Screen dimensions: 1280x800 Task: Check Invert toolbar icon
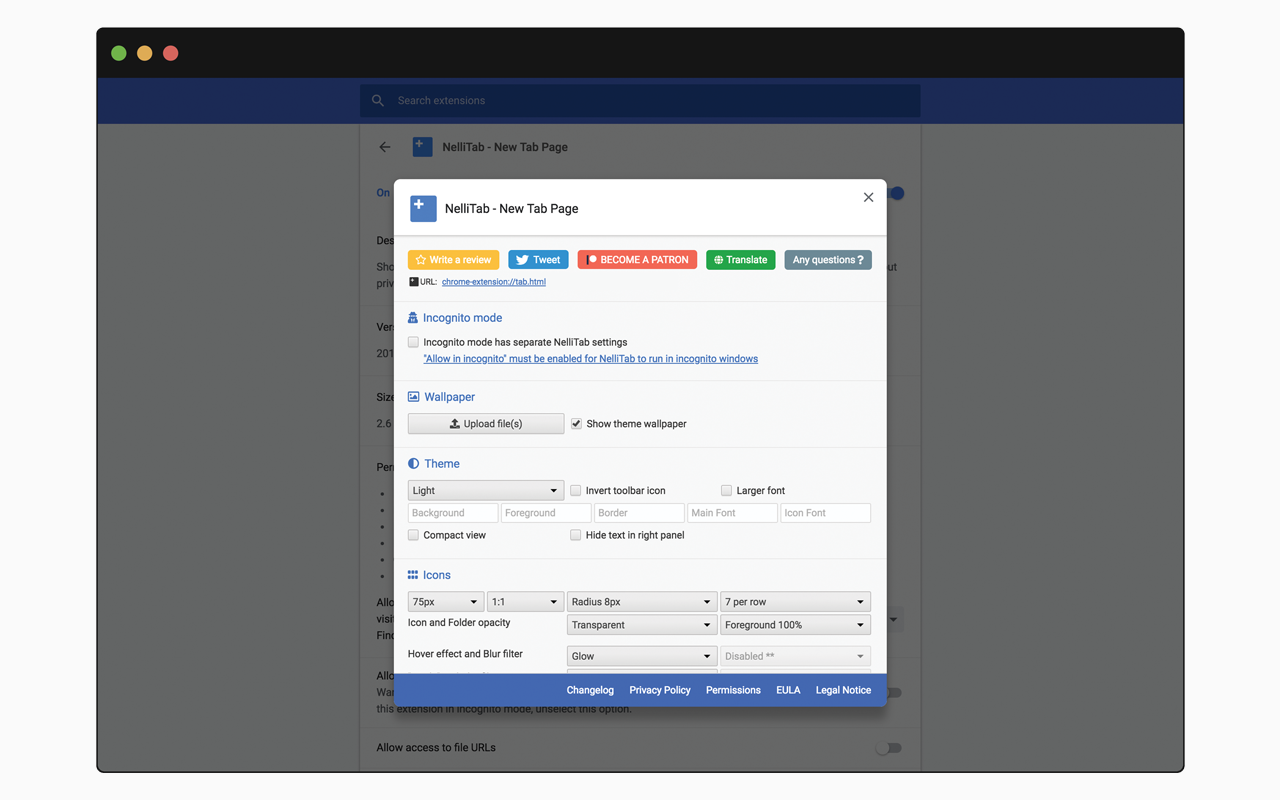[x=576, y=491]
